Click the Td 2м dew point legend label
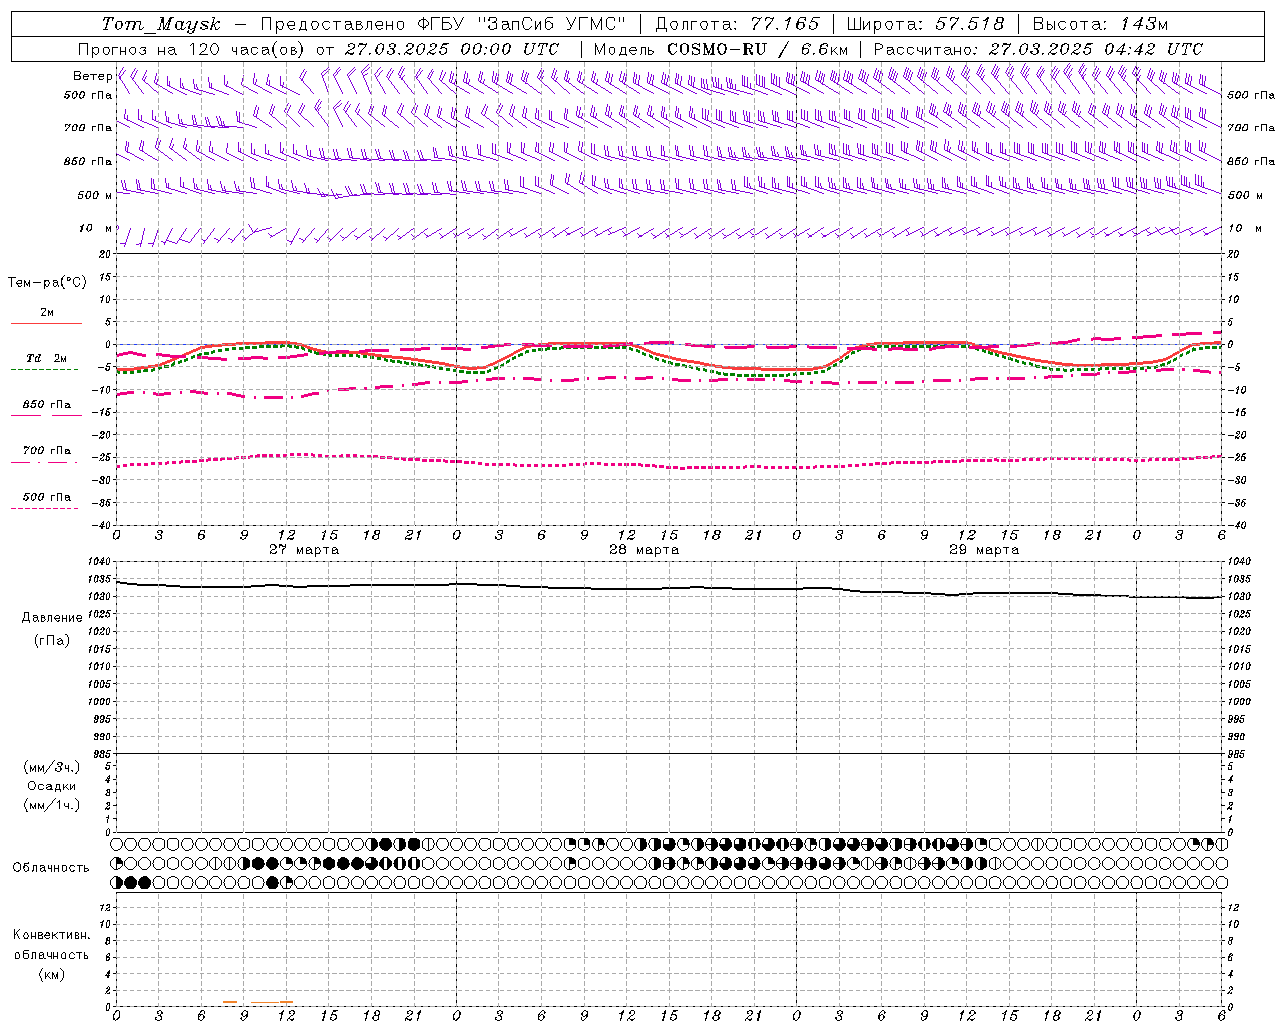 pos(47,358)
